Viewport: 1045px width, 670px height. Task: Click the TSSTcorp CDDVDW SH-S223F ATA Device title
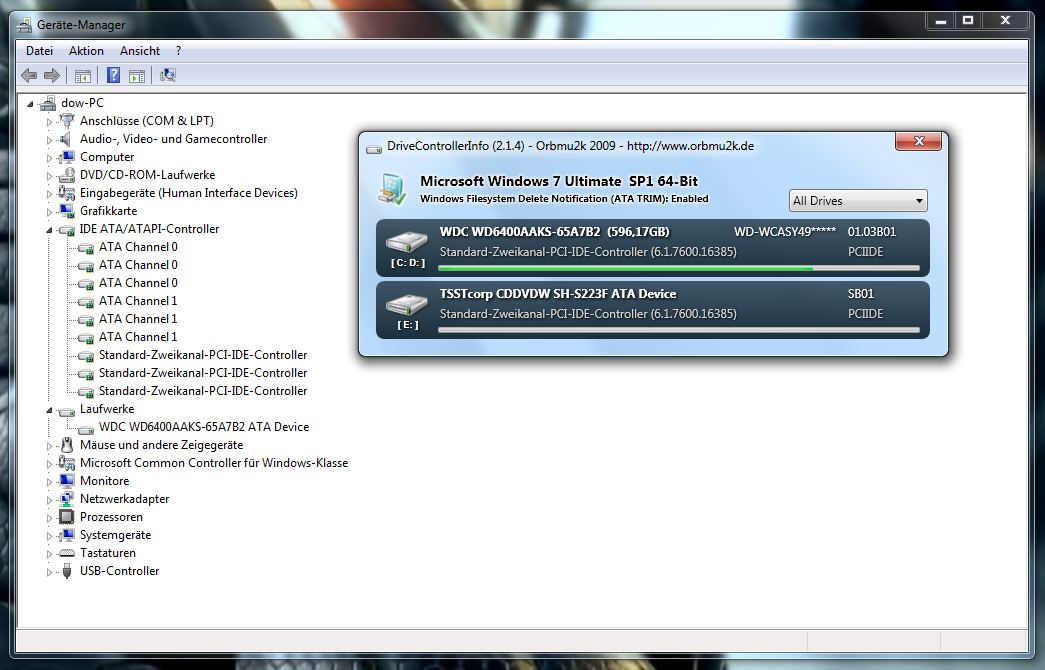point(558,294)
